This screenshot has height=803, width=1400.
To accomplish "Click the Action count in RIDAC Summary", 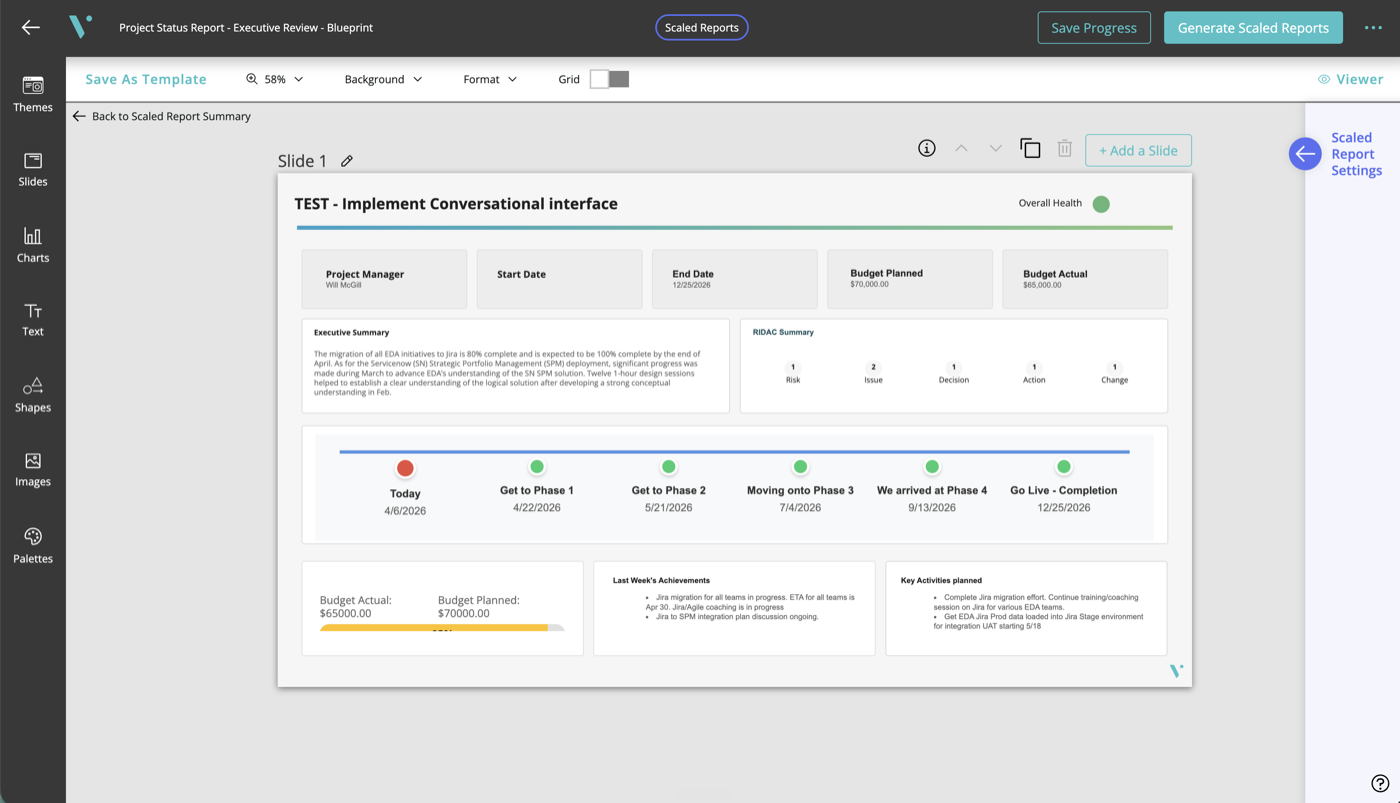I will (1034, 367).
